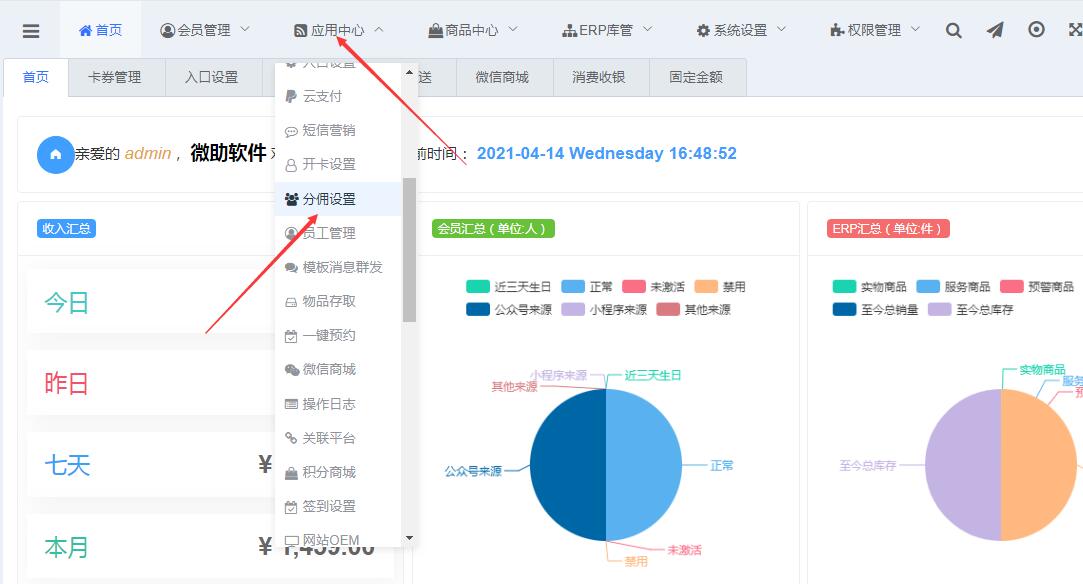Select 签到设置 from the dropdown list

pos(338,507)
